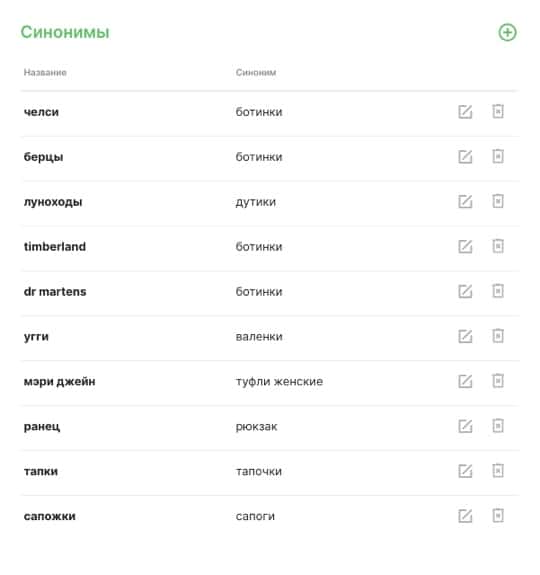Delete the dr martens entry
540x575 pixels.
point(498,291)
